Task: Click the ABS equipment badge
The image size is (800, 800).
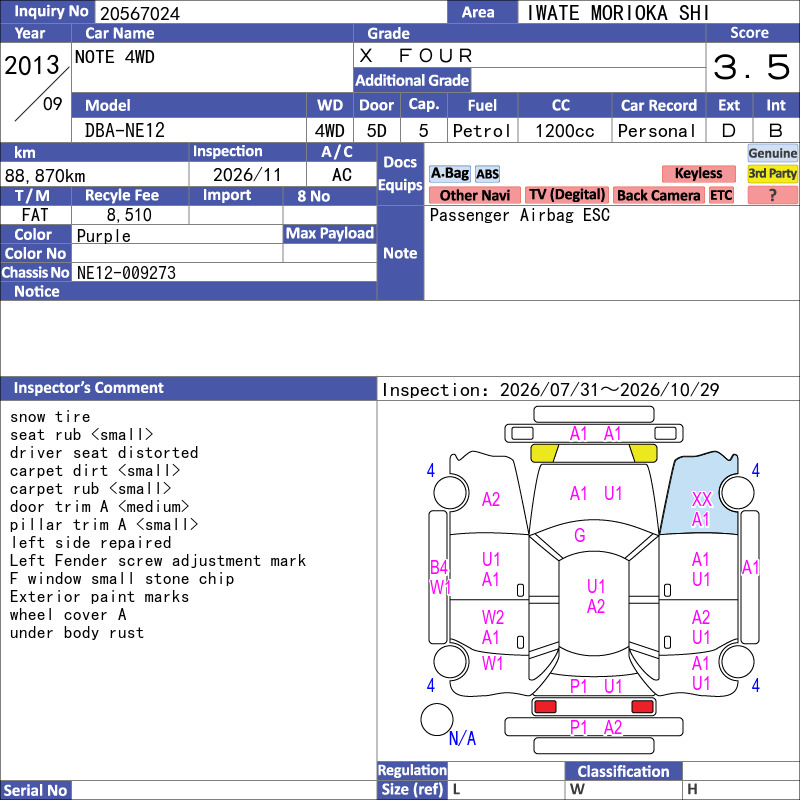Action: tap(487, 174)
